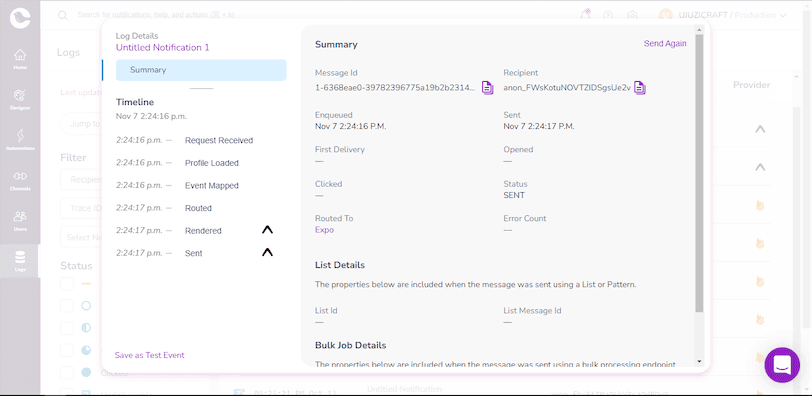Click Save as Test Event link
812x396 pixels.
(x=150, y=355)
